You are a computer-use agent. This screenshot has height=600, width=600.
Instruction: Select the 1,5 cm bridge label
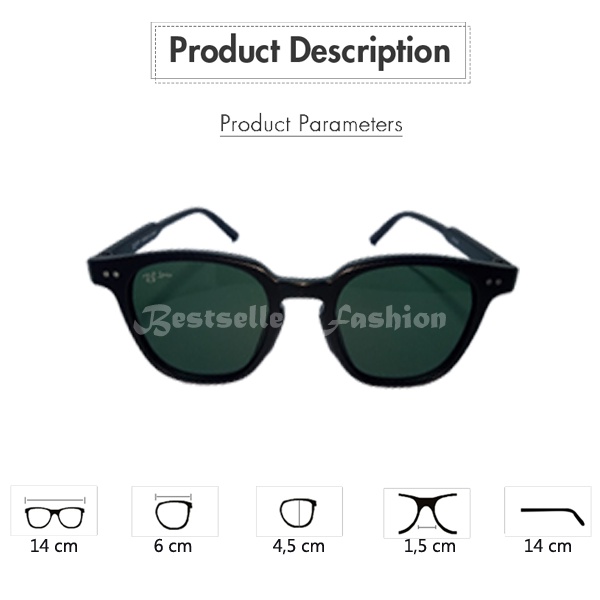pyautogui.click(x=430, y=546)
